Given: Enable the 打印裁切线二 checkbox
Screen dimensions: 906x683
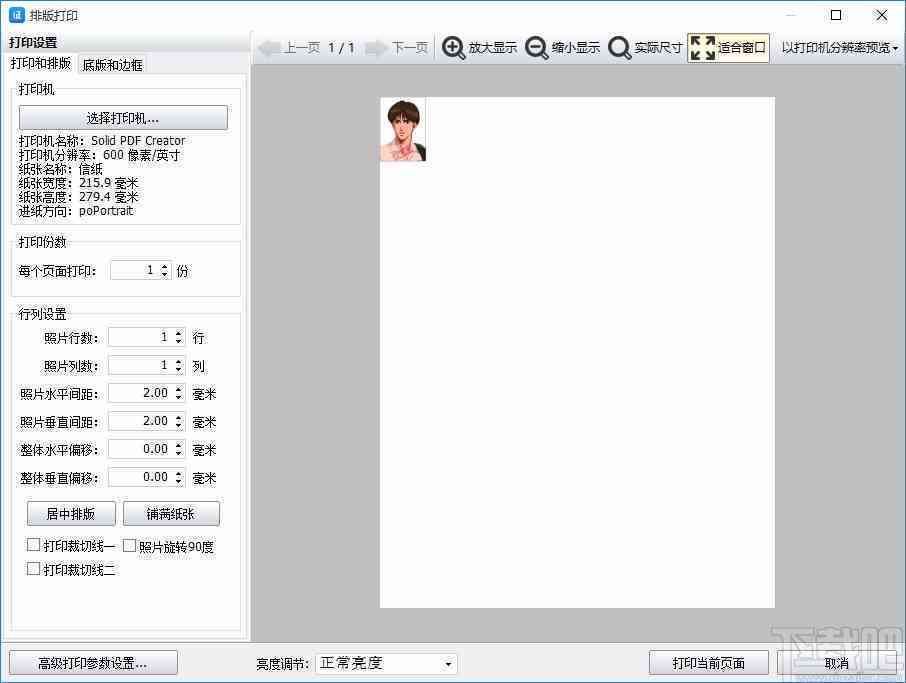Looking at the screenshot, I should click(34, 569).
